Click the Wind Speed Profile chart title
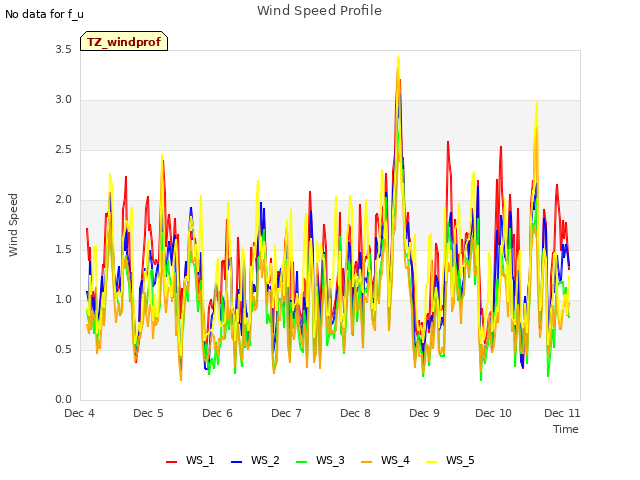 [319, 11]
